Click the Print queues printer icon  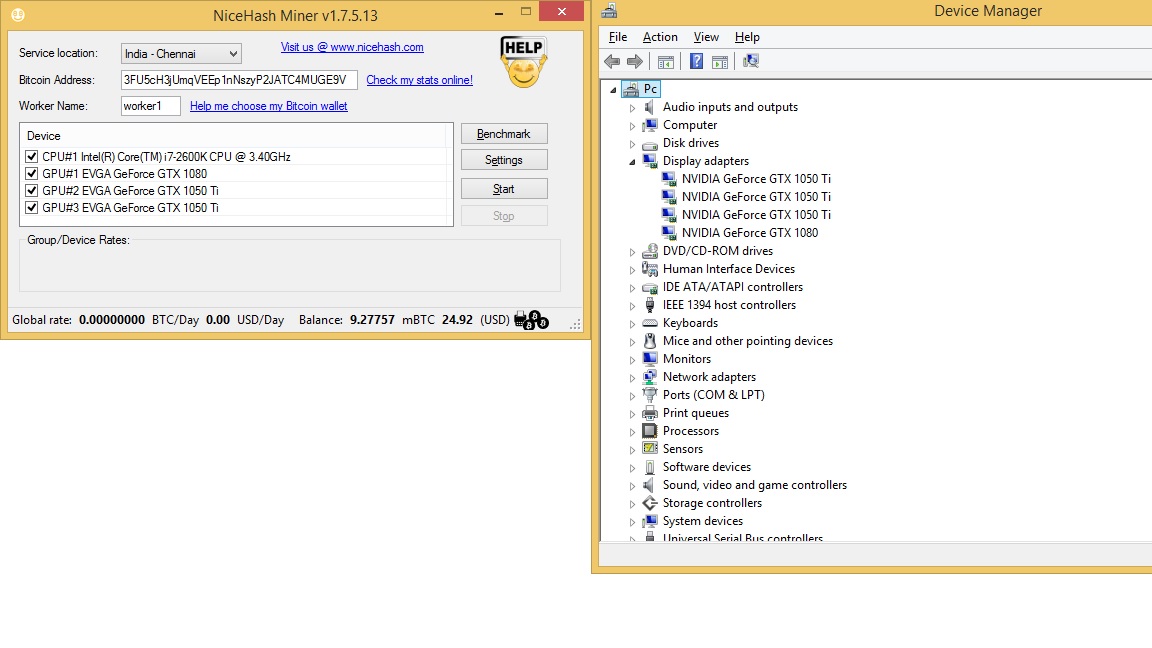point(649,413)
